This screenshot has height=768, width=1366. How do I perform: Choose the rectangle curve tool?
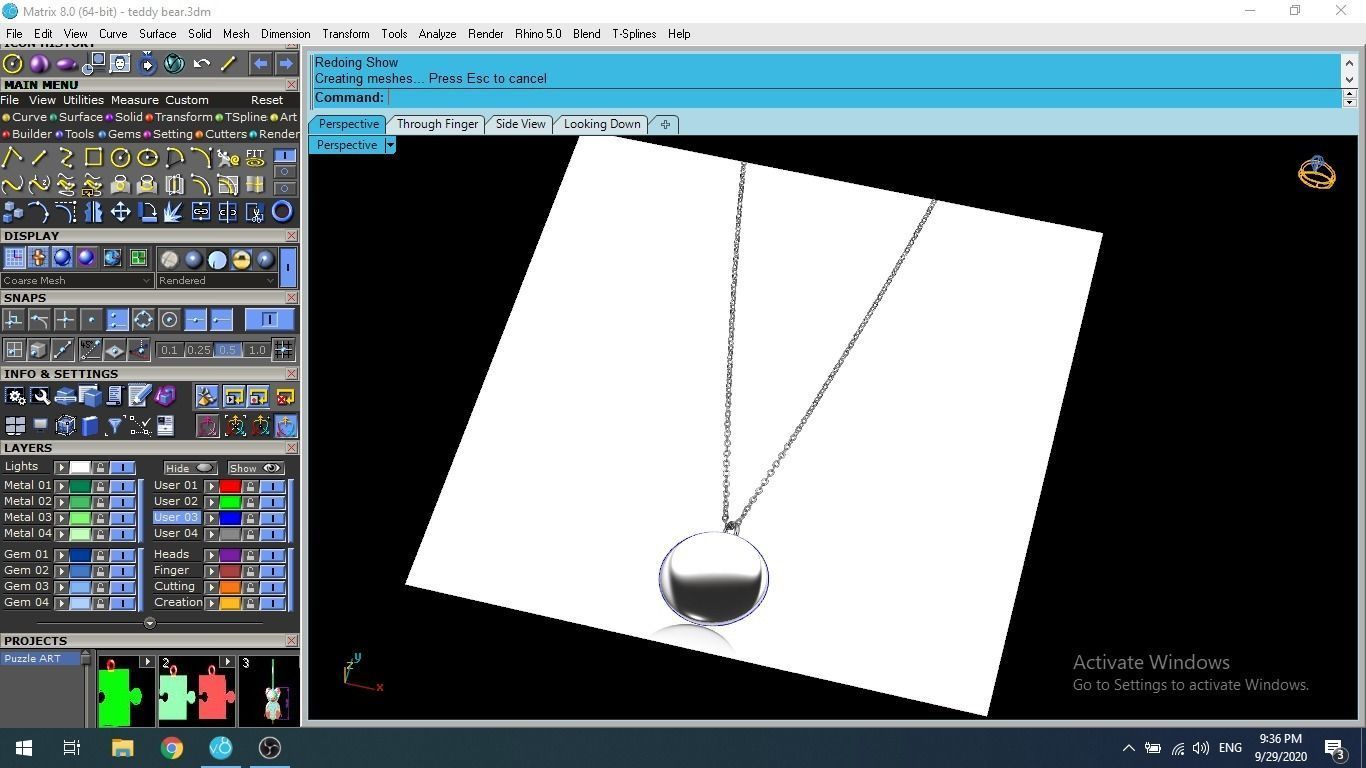pos(93,158)
